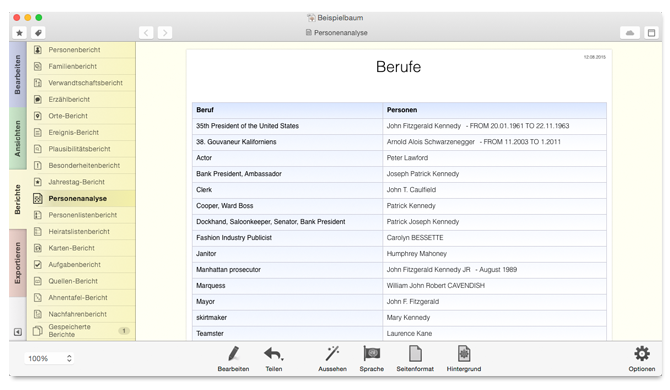This screenshot has height=390, width=670.
Task: Click the Plausibilitätsbericht icon
Action: tap(38, 149)
